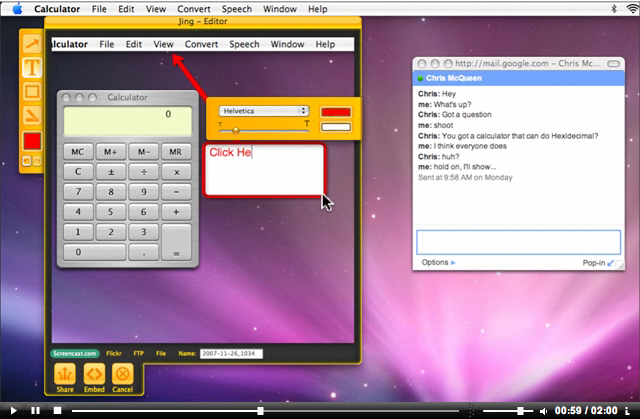This screenshot has height=419, width=640.
Task: Click the chat message input field
Action: click(518, 242)
